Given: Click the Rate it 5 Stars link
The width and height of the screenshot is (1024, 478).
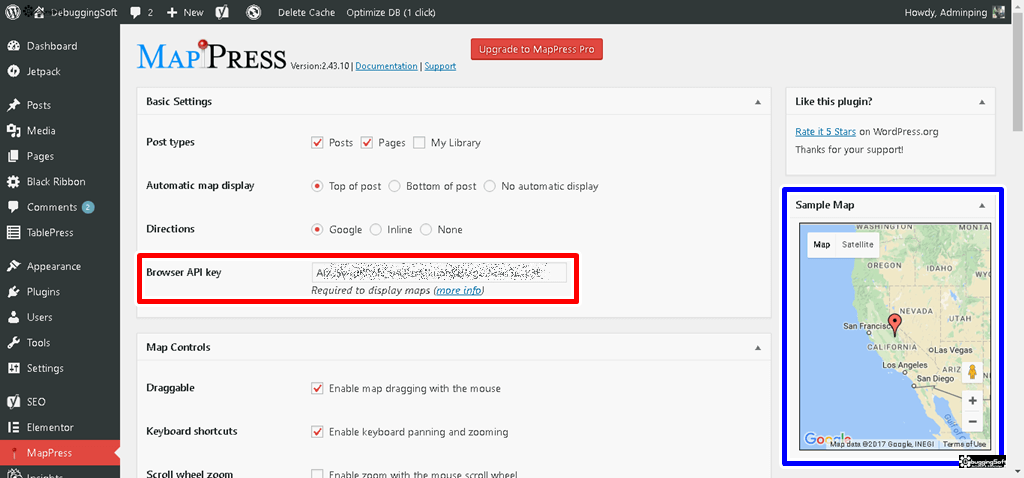Looking at the screenshot, I should click(825, 132).
